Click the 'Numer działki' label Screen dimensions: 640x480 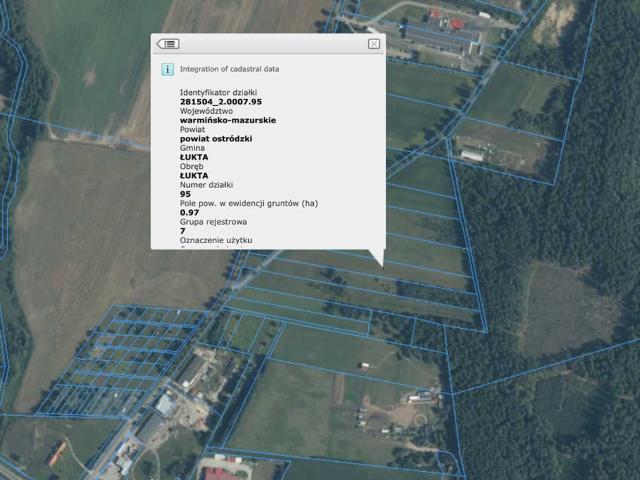pos(207,185)
